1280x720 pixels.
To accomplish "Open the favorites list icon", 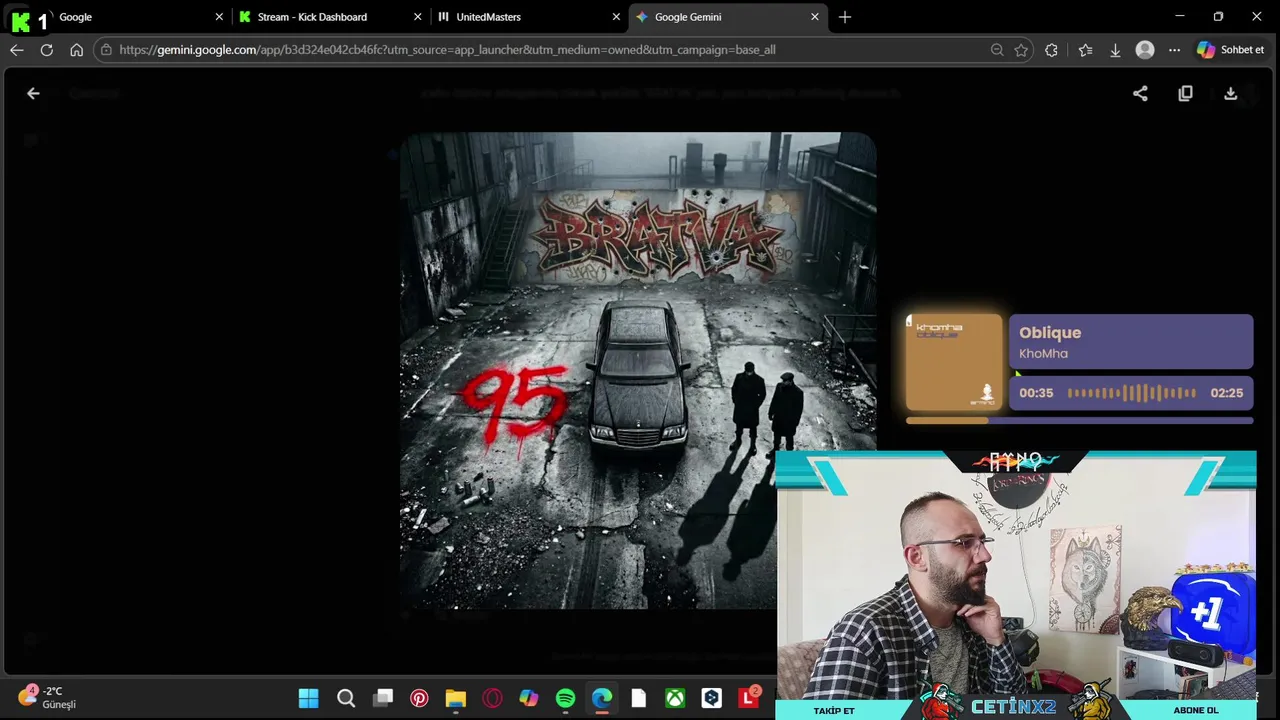I will (x=1085, y=50).
